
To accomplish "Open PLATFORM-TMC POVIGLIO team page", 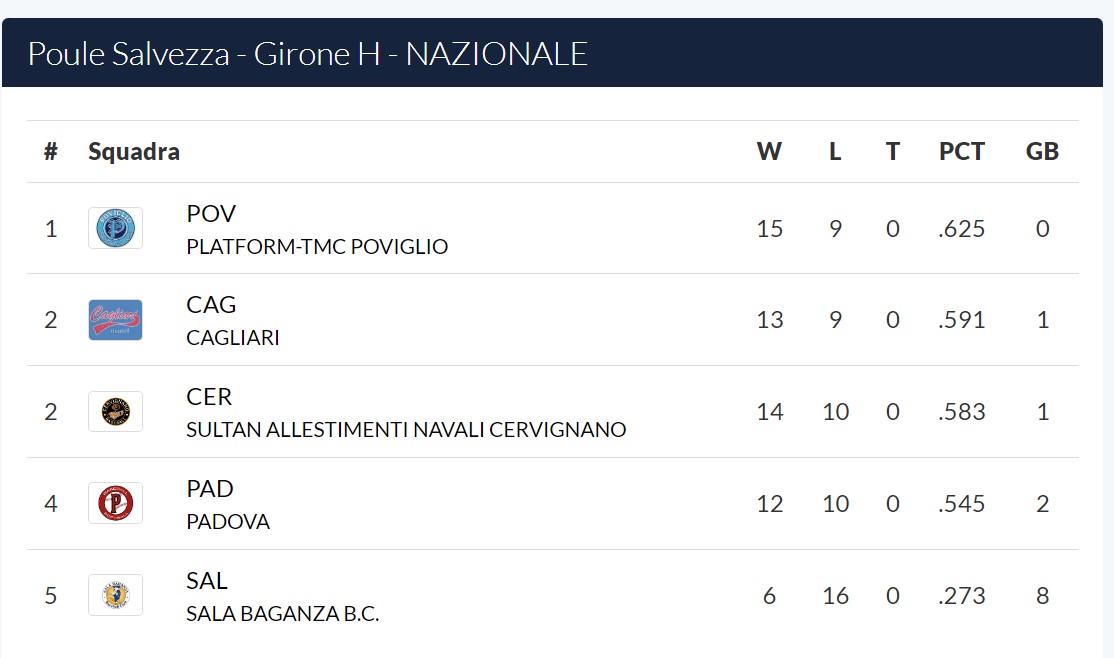I will [x=317, y=247].
